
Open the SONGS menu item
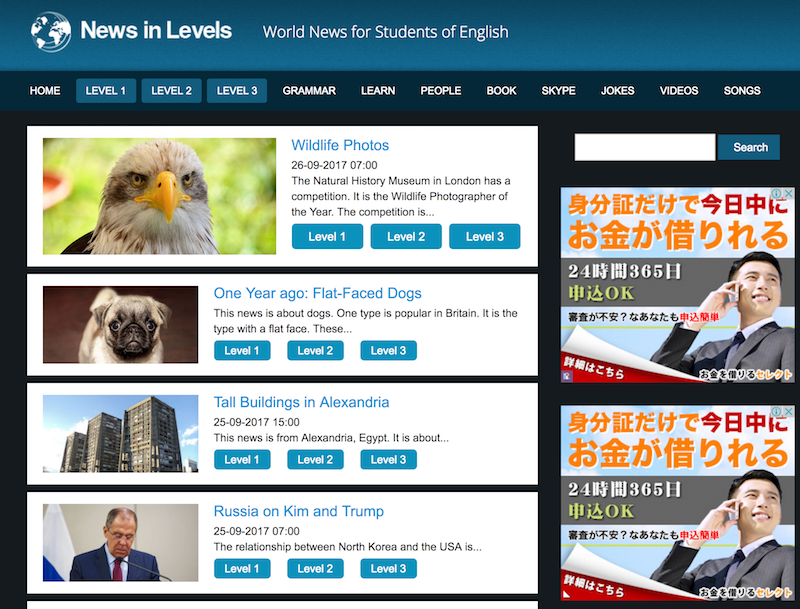(742, 91)
